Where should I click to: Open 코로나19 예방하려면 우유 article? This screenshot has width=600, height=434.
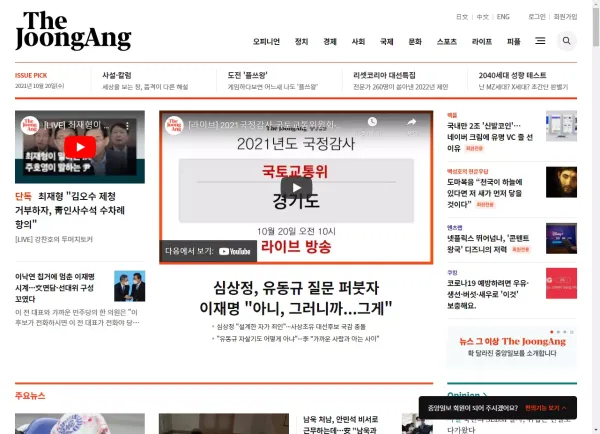488,294
